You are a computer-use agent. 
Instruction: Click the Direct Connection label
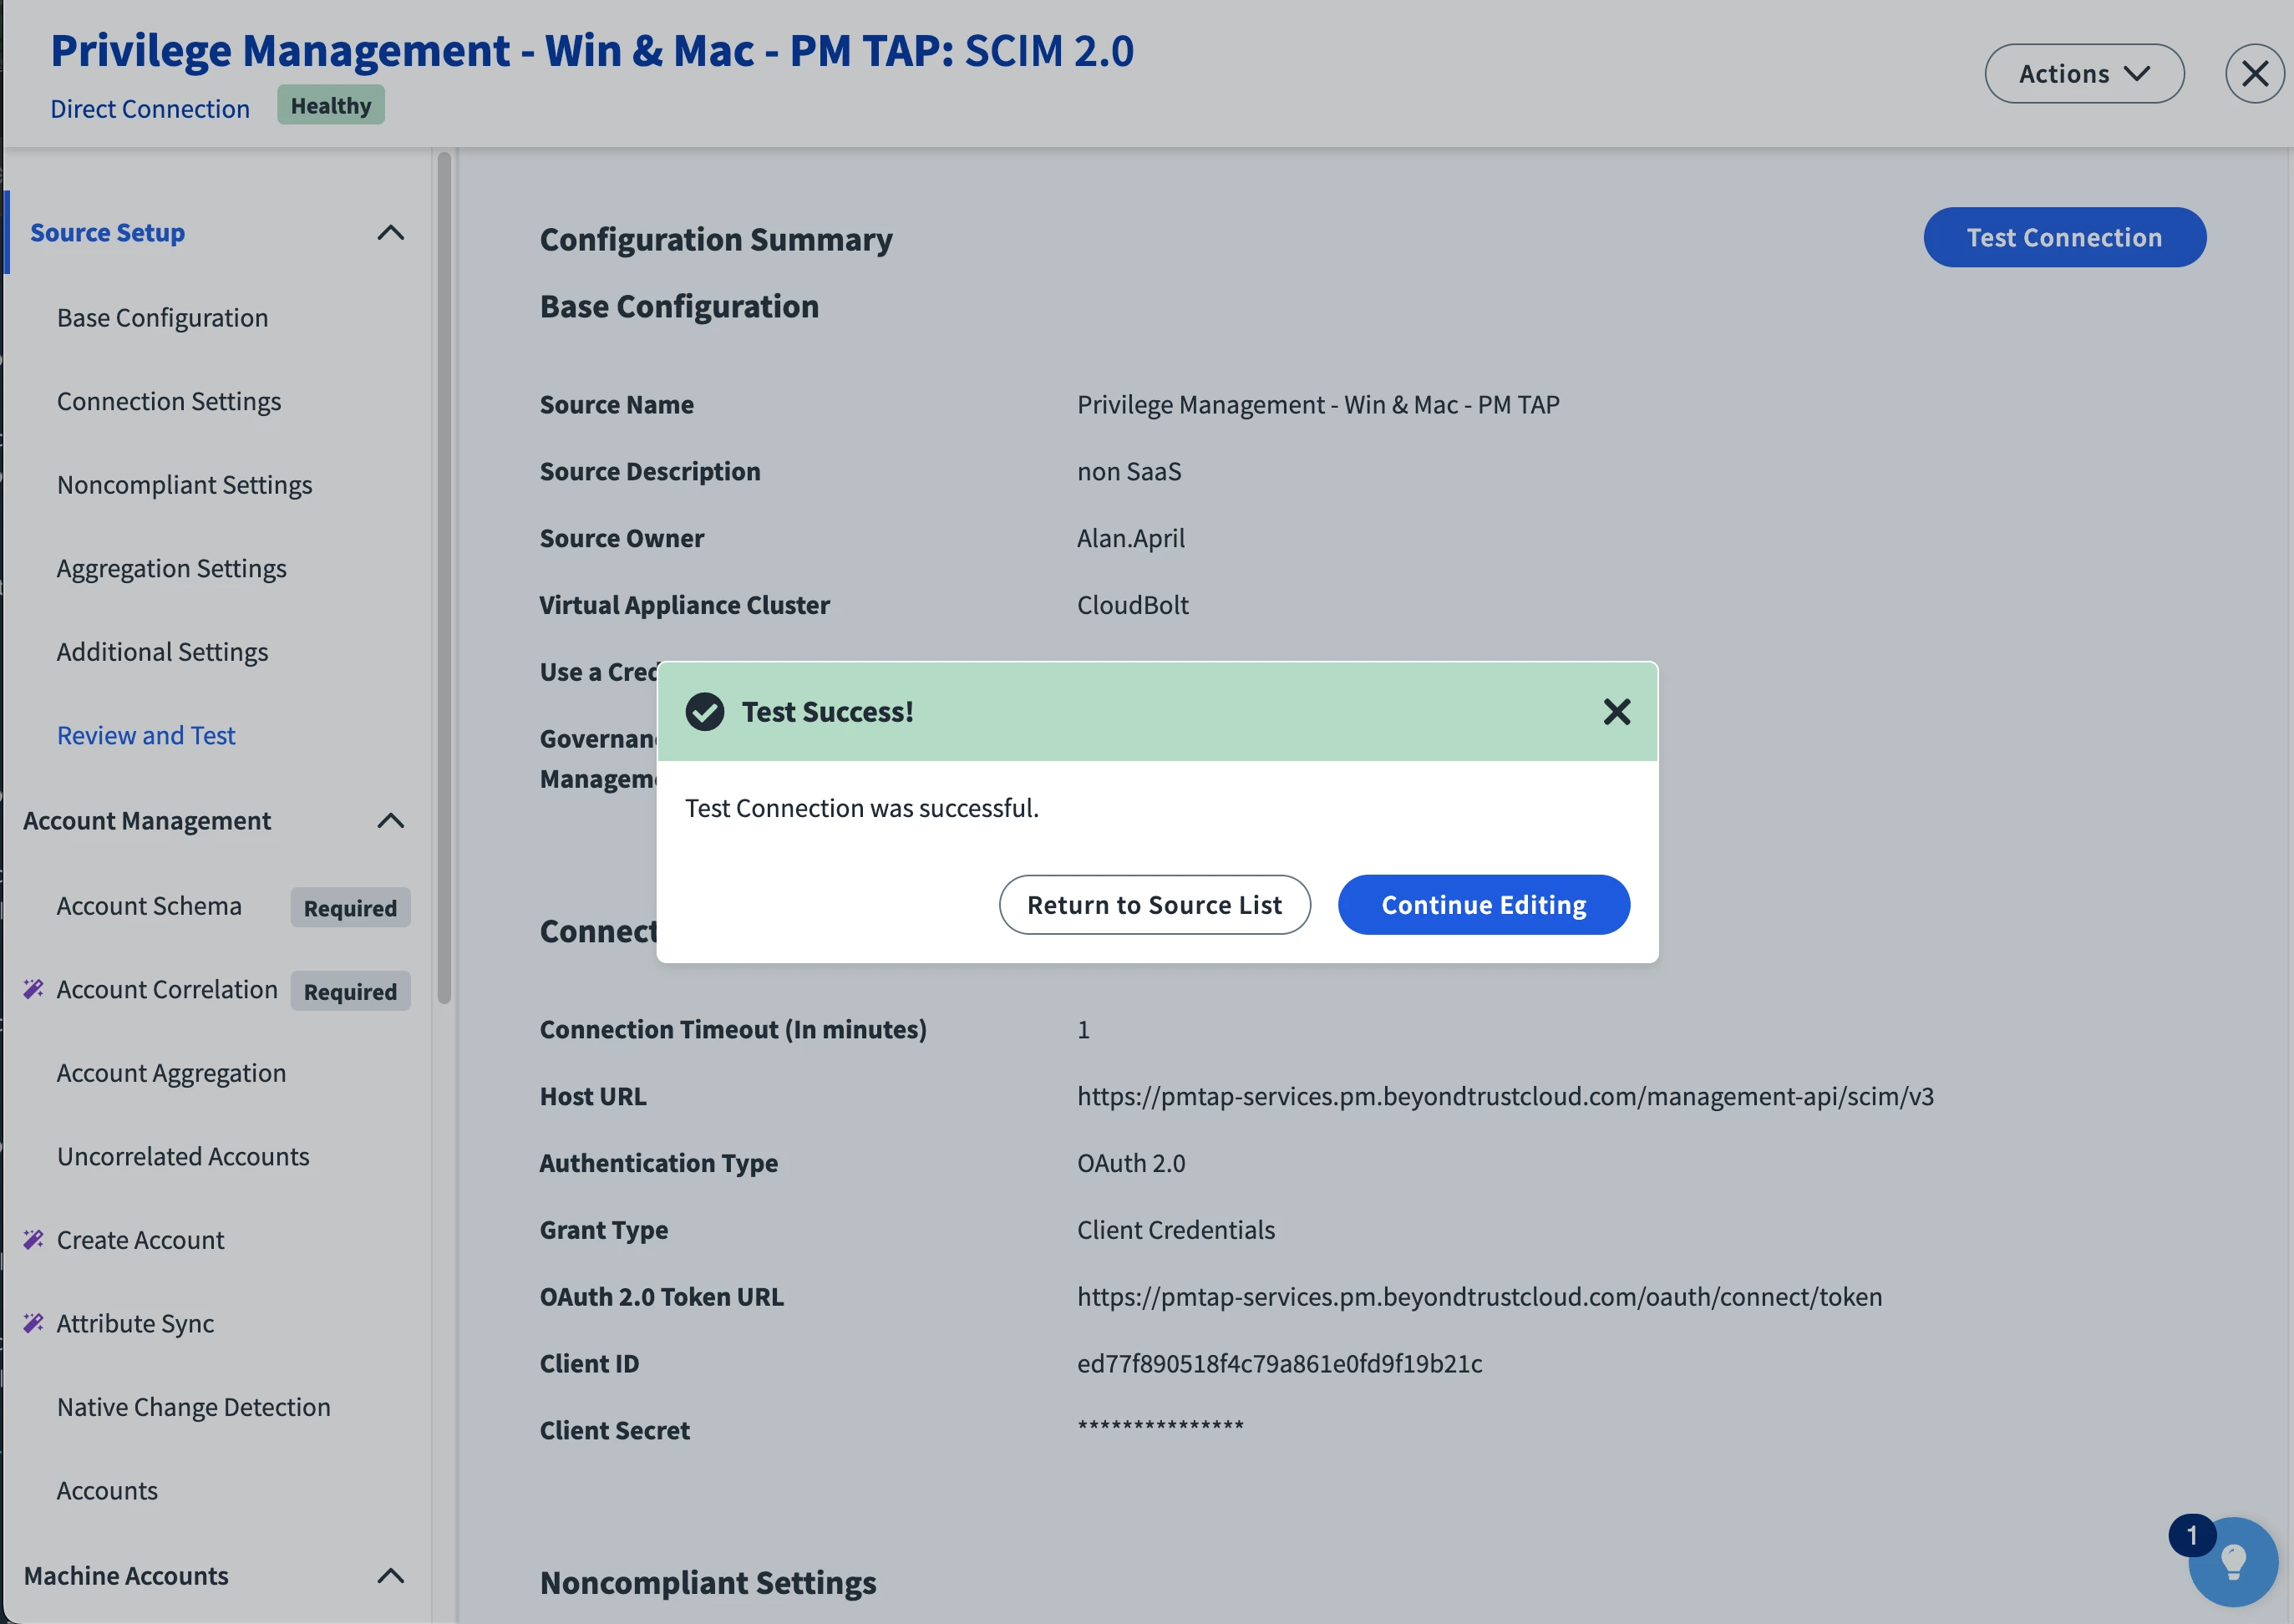150,108
